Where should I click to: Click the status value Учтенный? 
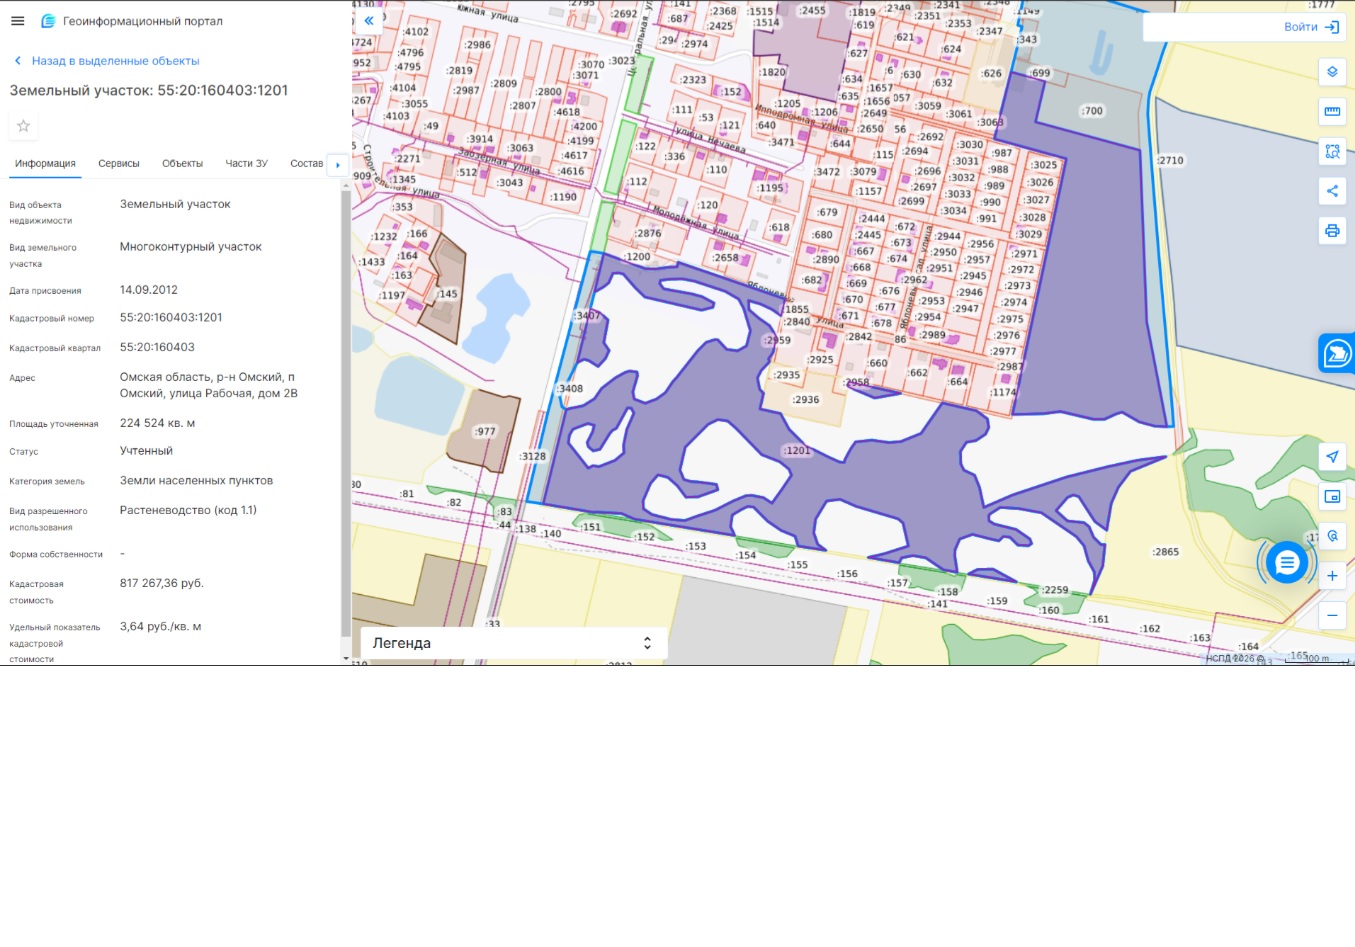coord(146,451)
